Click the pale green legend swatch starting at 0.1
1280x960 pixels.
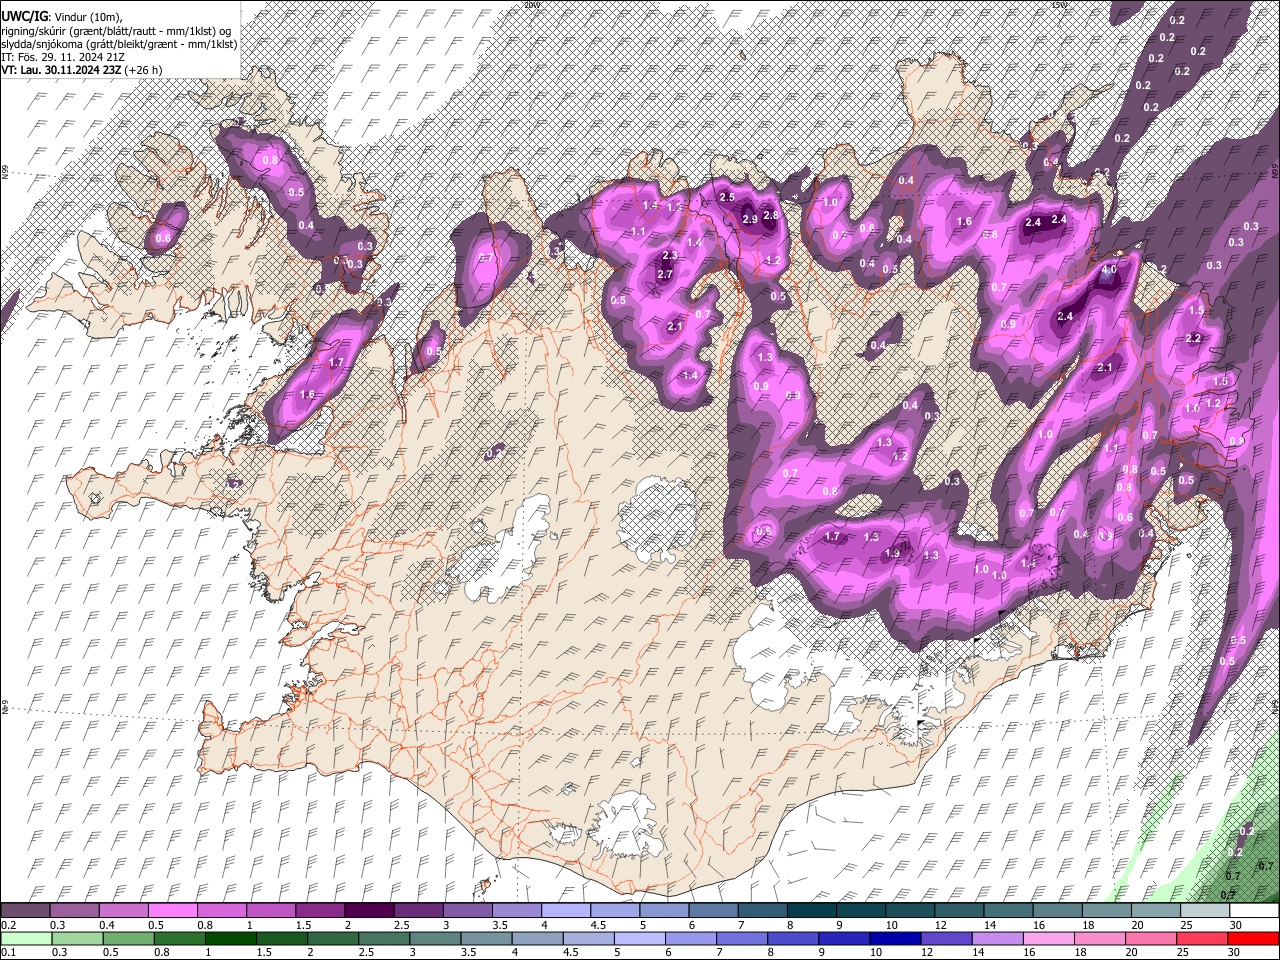point(26,939)
